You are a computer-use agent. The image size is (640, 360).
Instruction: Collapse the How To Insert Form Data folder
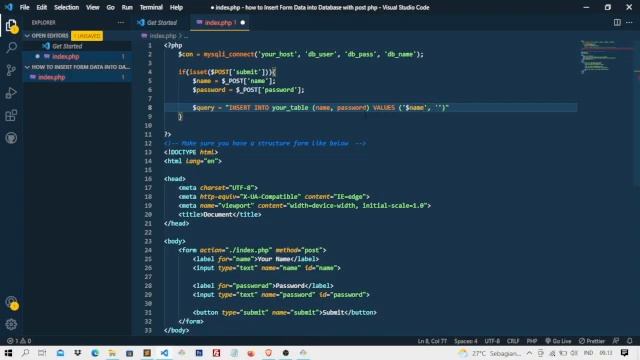pos(78,67)
